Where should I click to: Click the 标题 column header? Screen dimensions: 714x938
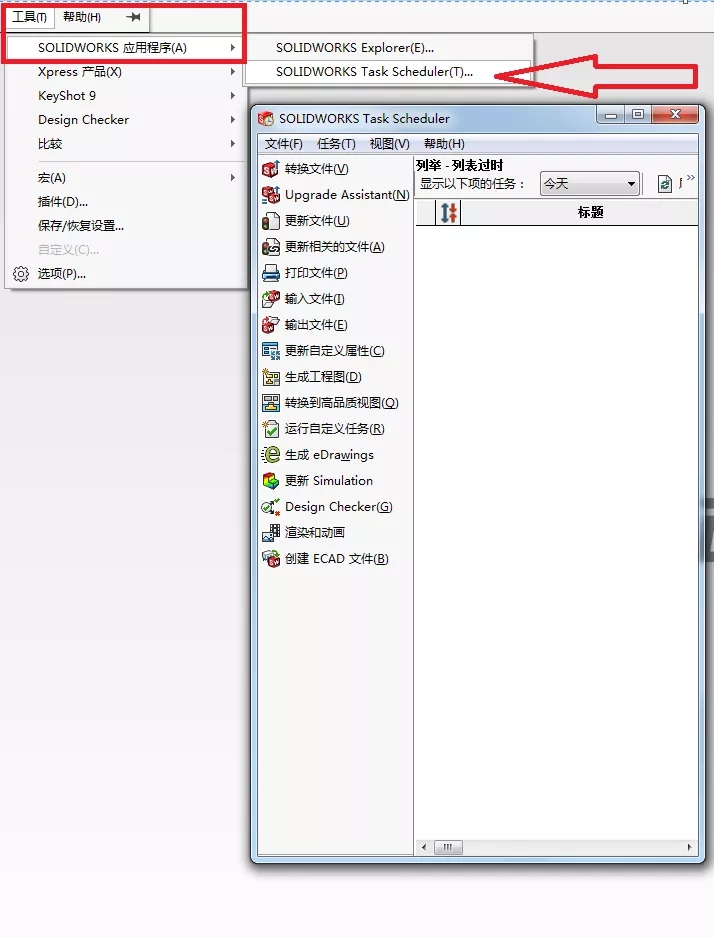click(590, 212)
